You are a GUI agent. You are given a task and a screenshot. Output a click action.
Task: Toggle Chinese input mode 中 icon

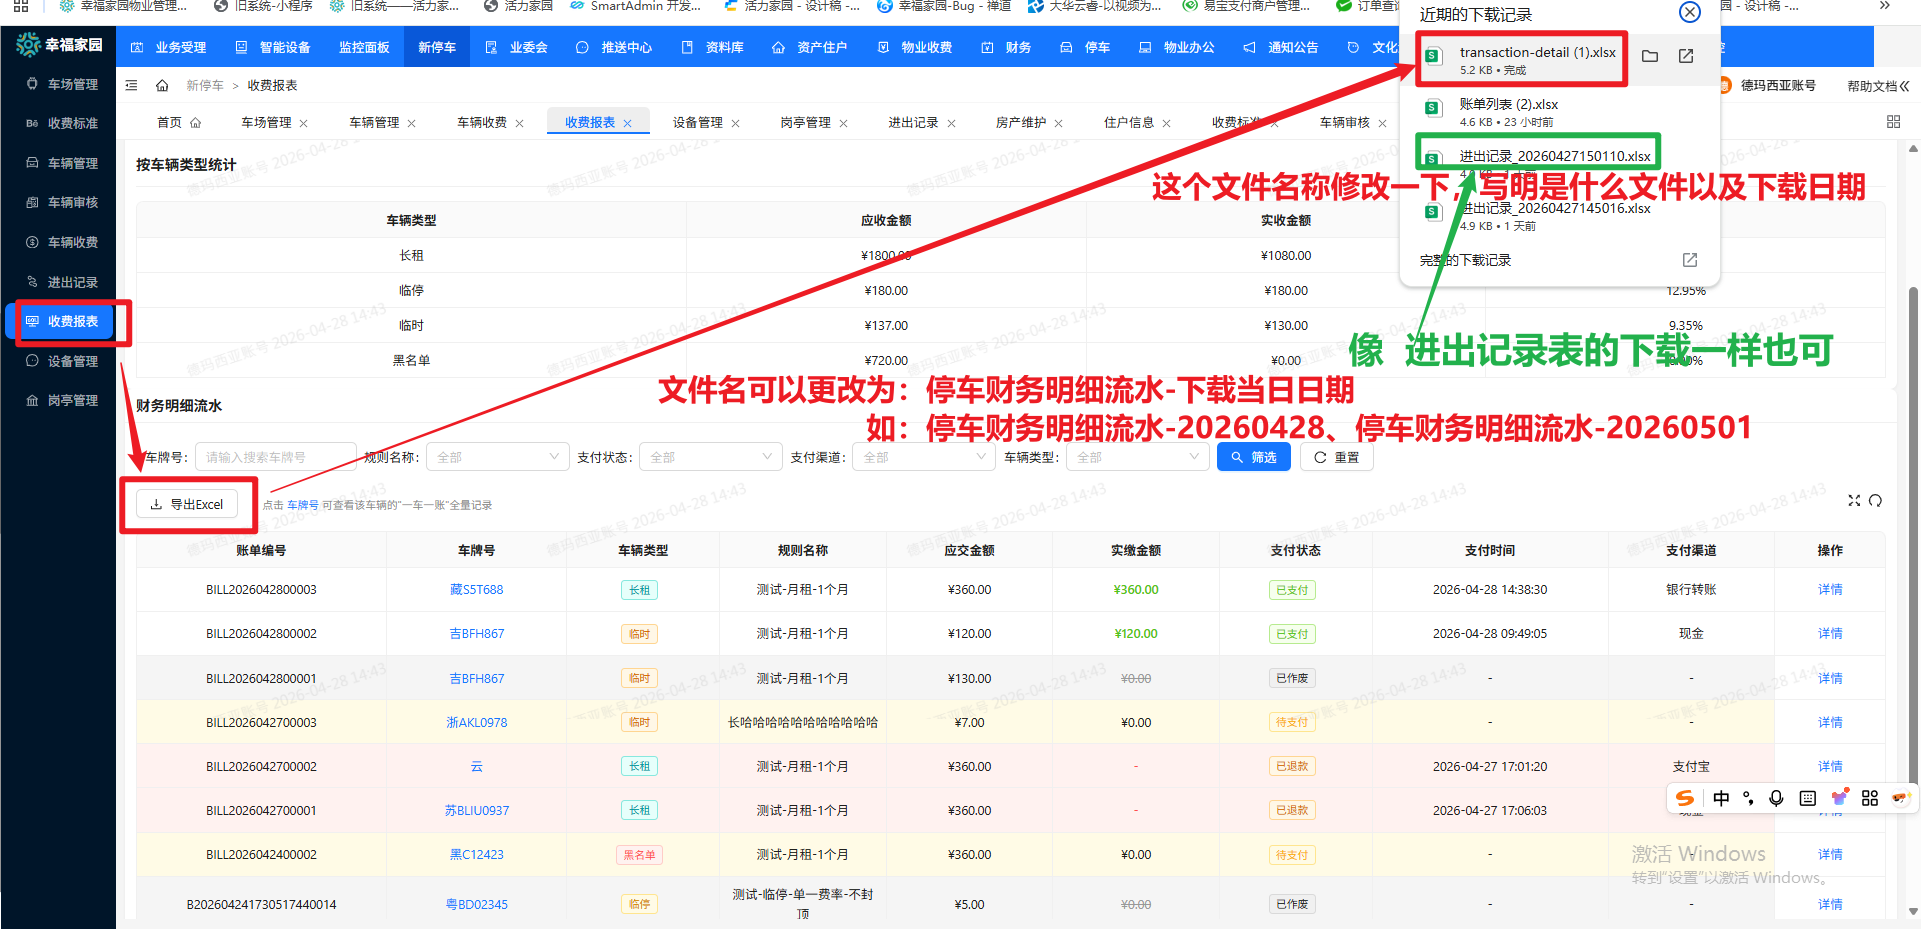(x=1721, y=798)
